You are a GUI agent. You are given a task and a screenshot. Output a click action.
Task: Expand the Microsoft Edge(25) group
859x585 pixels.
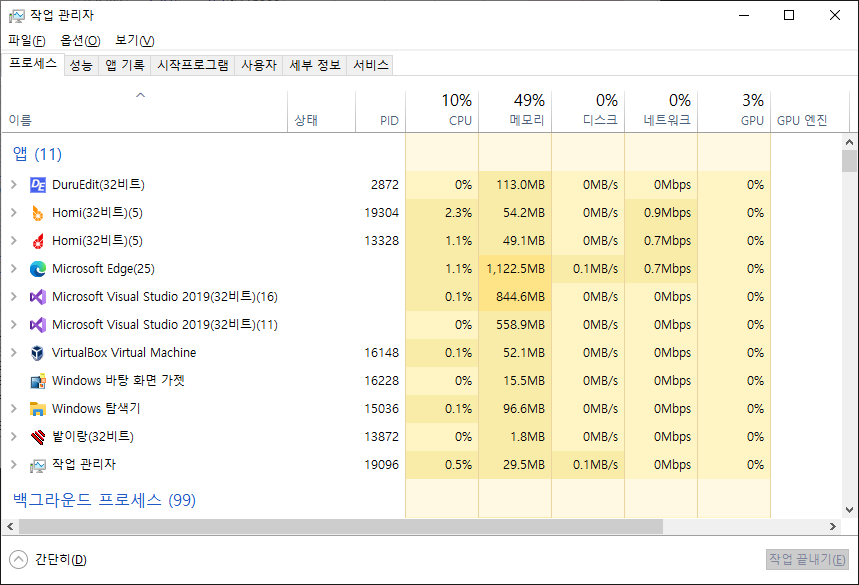(x=14, y=268)
